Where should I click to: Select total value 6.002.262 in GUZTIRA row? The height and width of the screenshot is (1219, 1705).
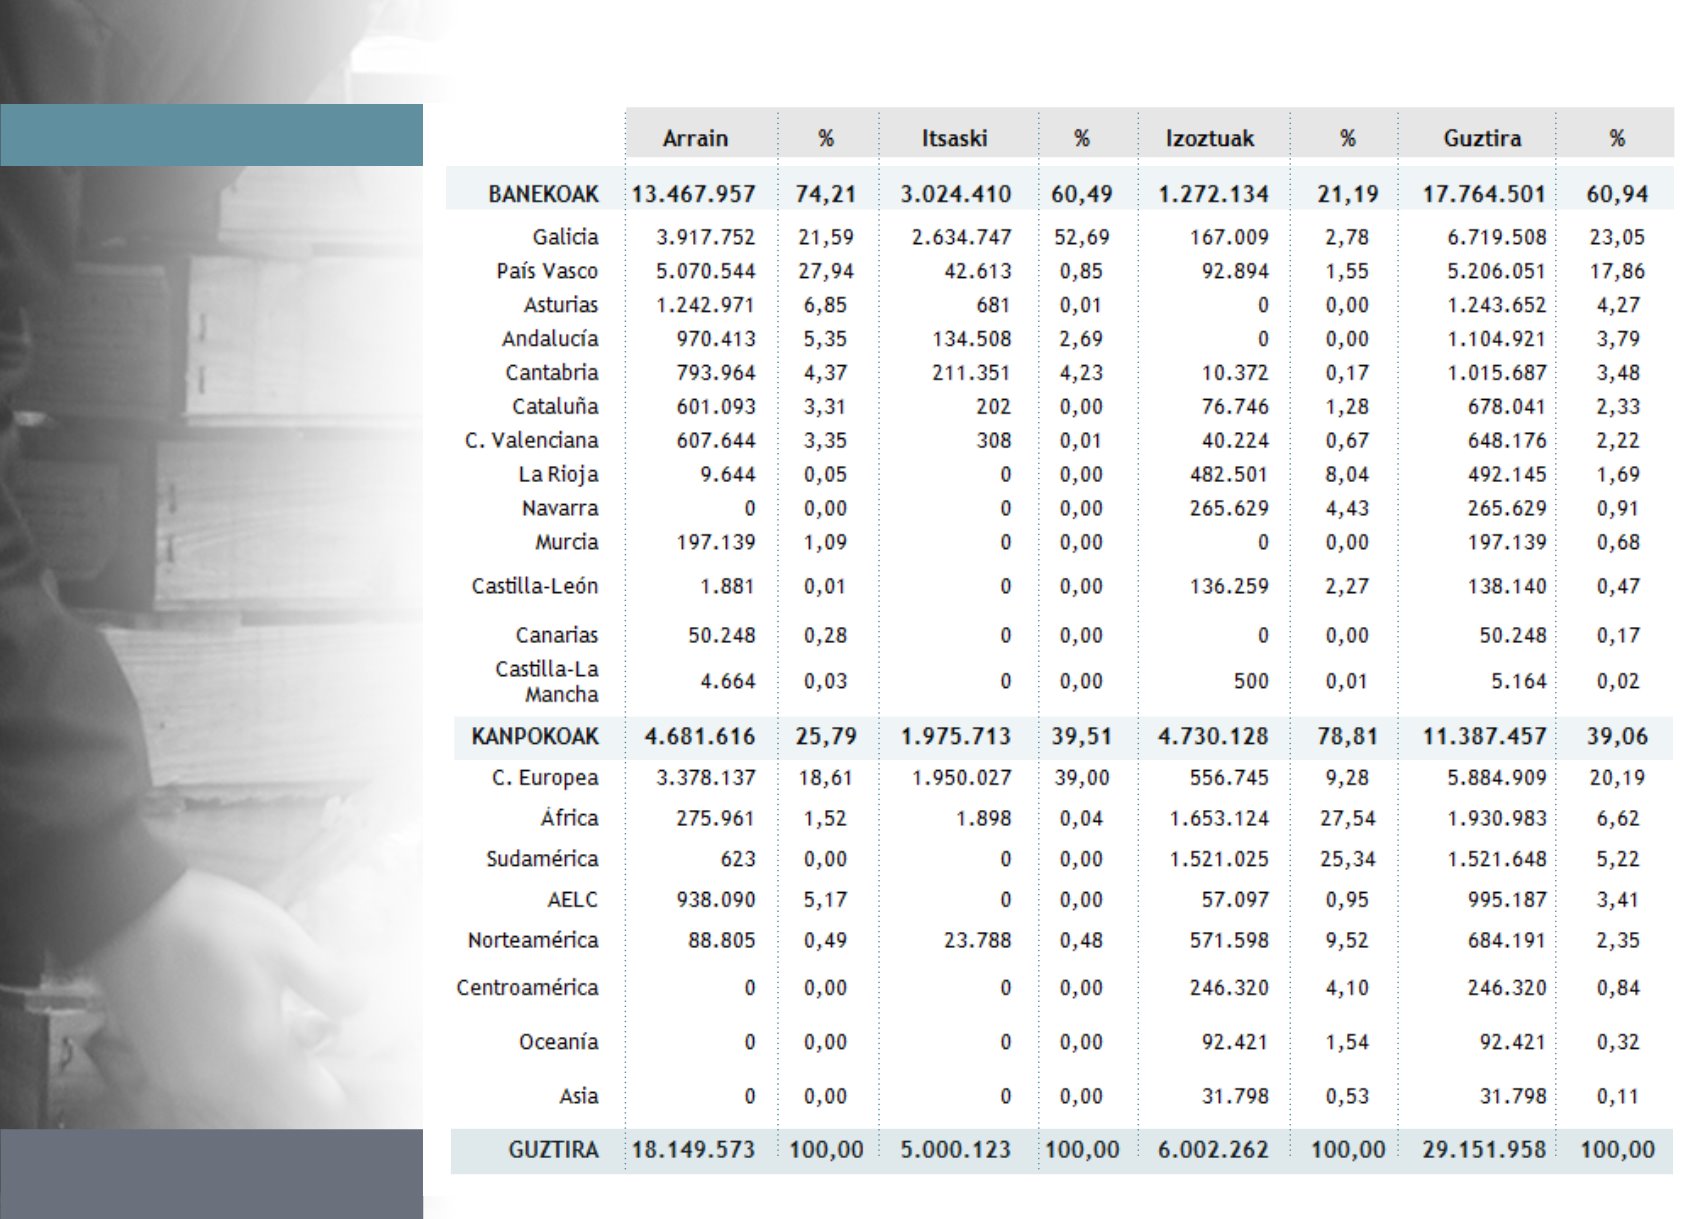1213,1150
